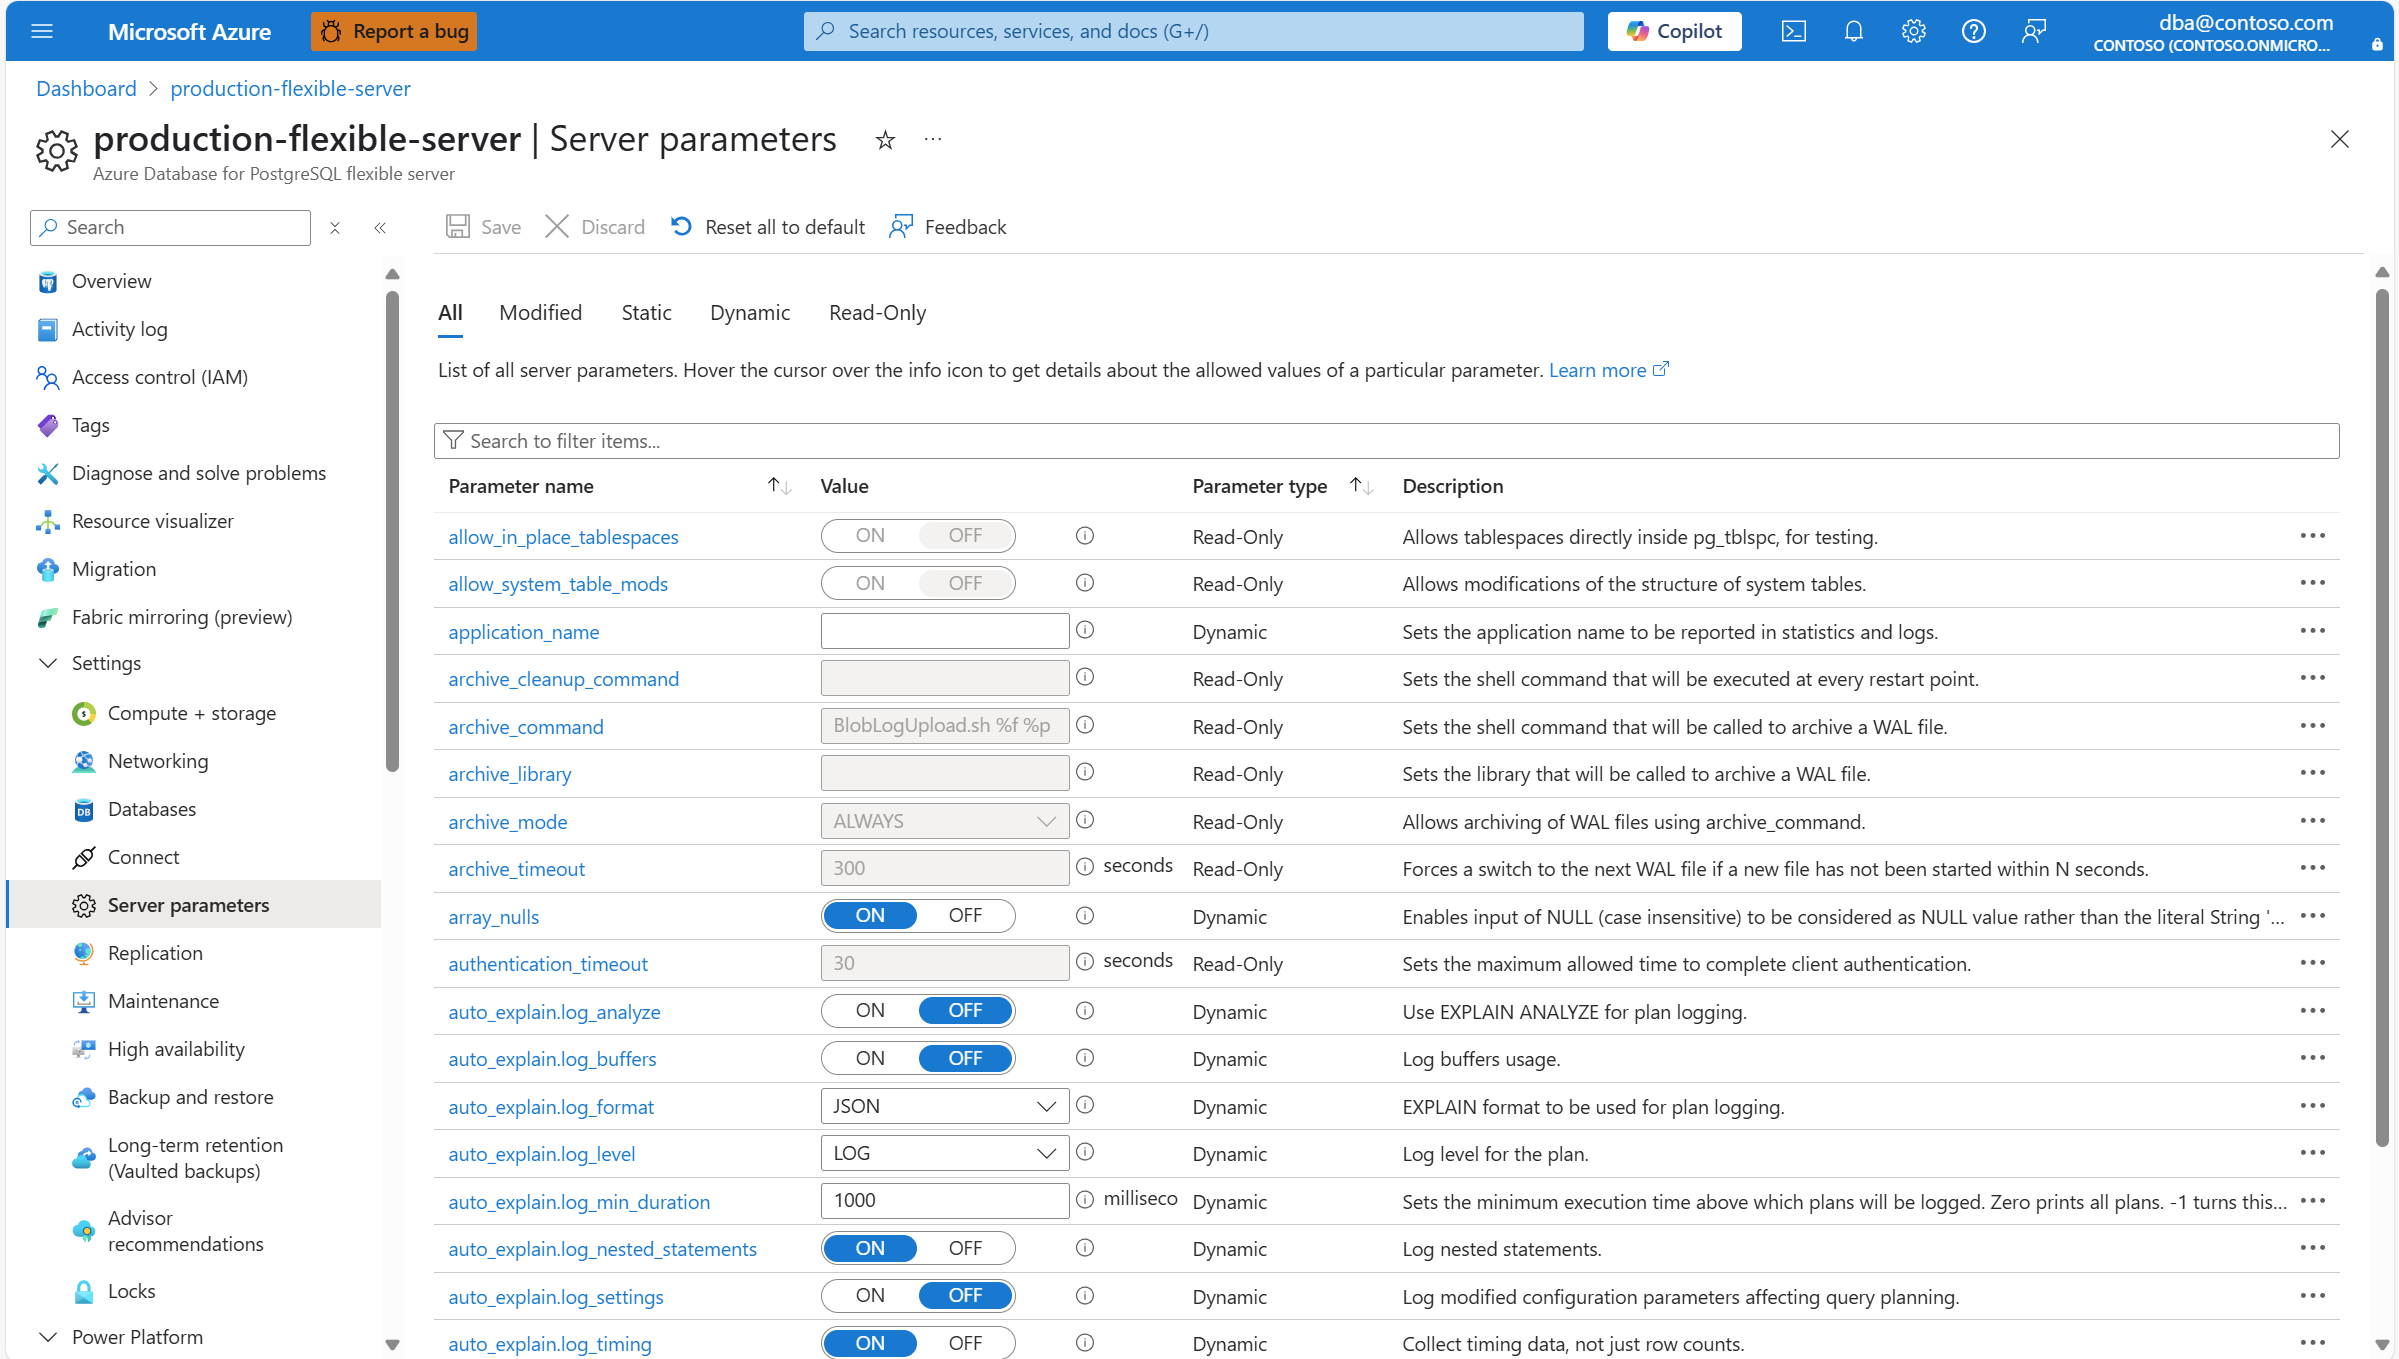Click info icon for archive_command
The width and height of the screenshot is (2399, 1359).
1084,725
